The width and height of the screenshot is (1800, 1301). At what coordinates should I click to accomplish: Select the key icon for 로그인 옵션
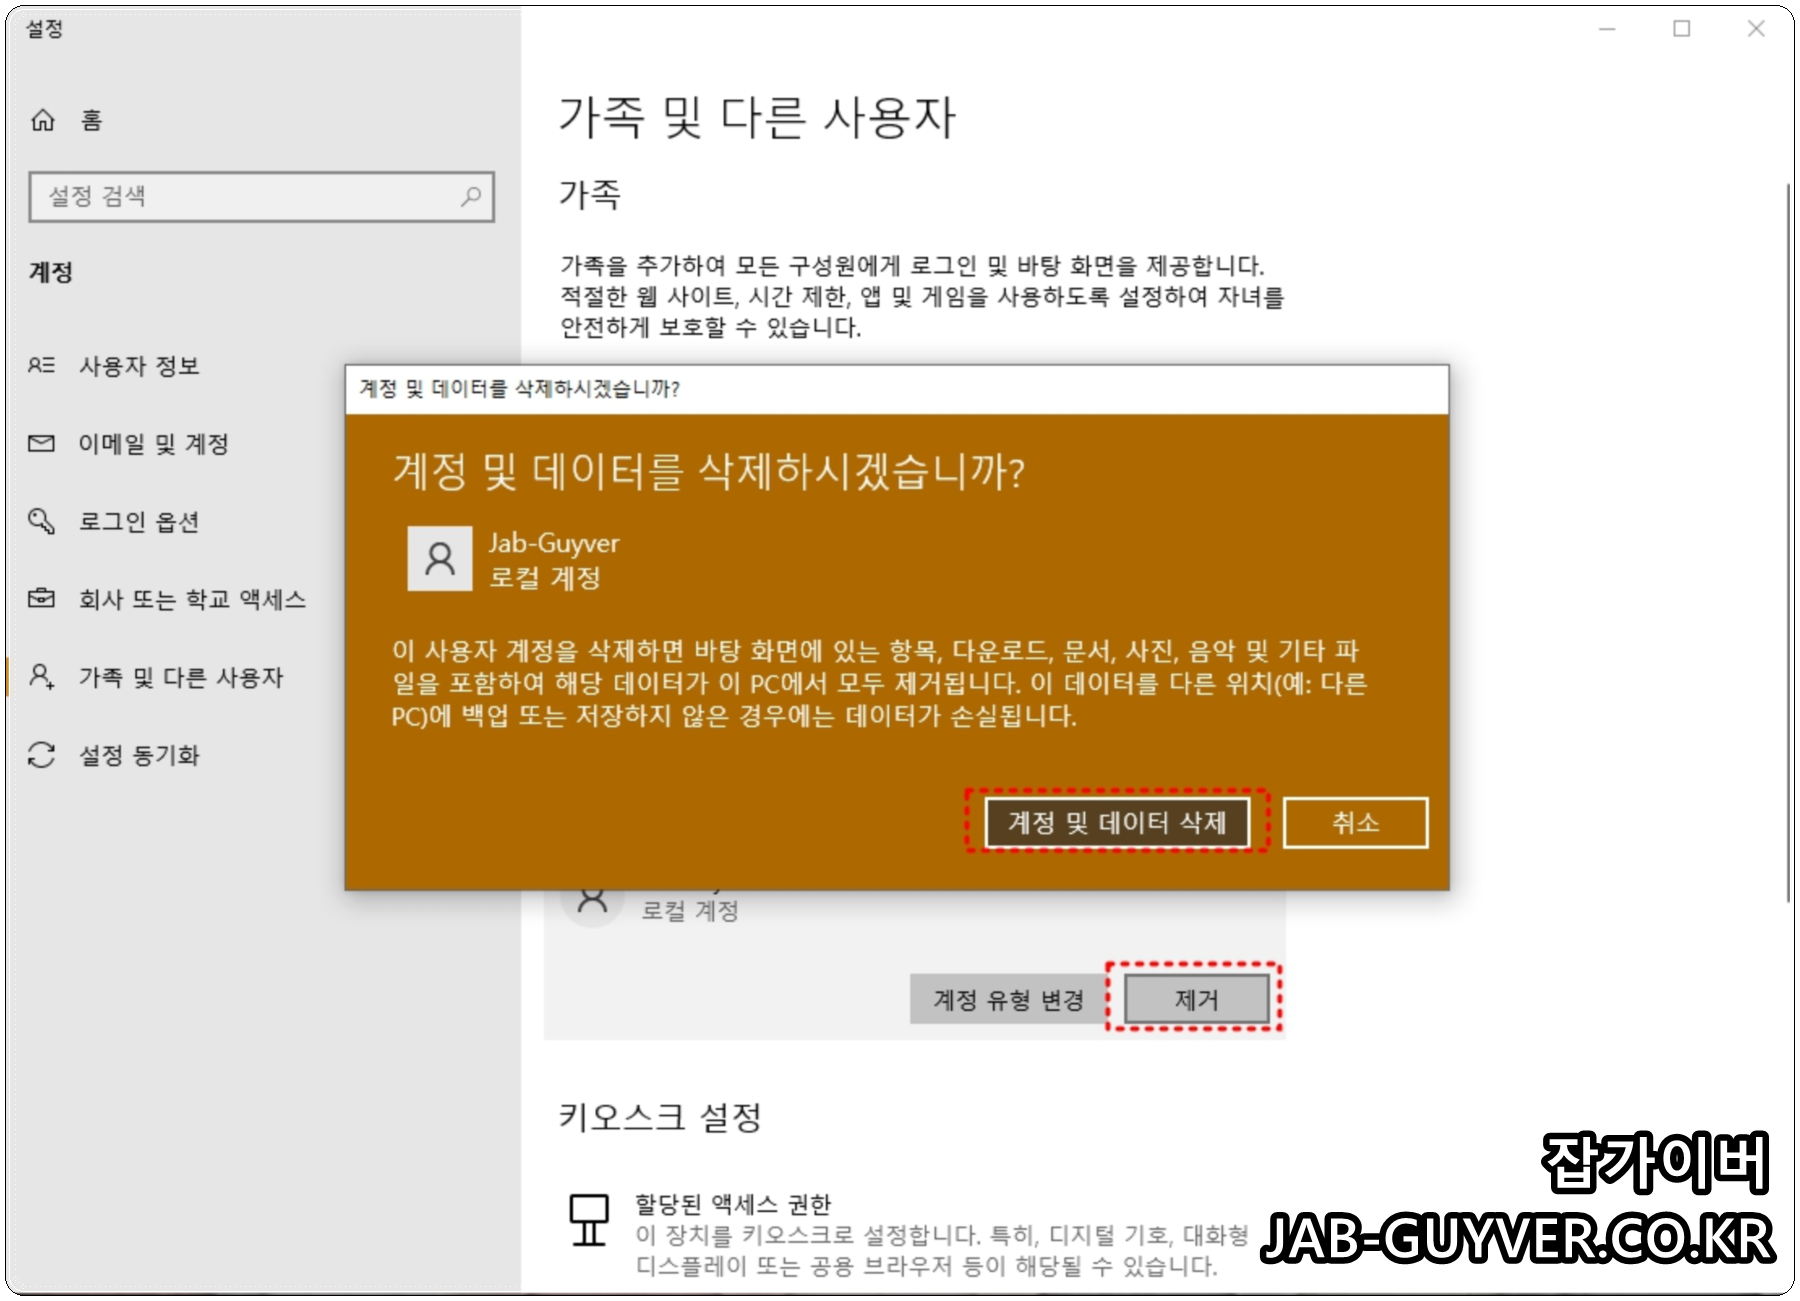pyautogui.click(x=40, y=521)
